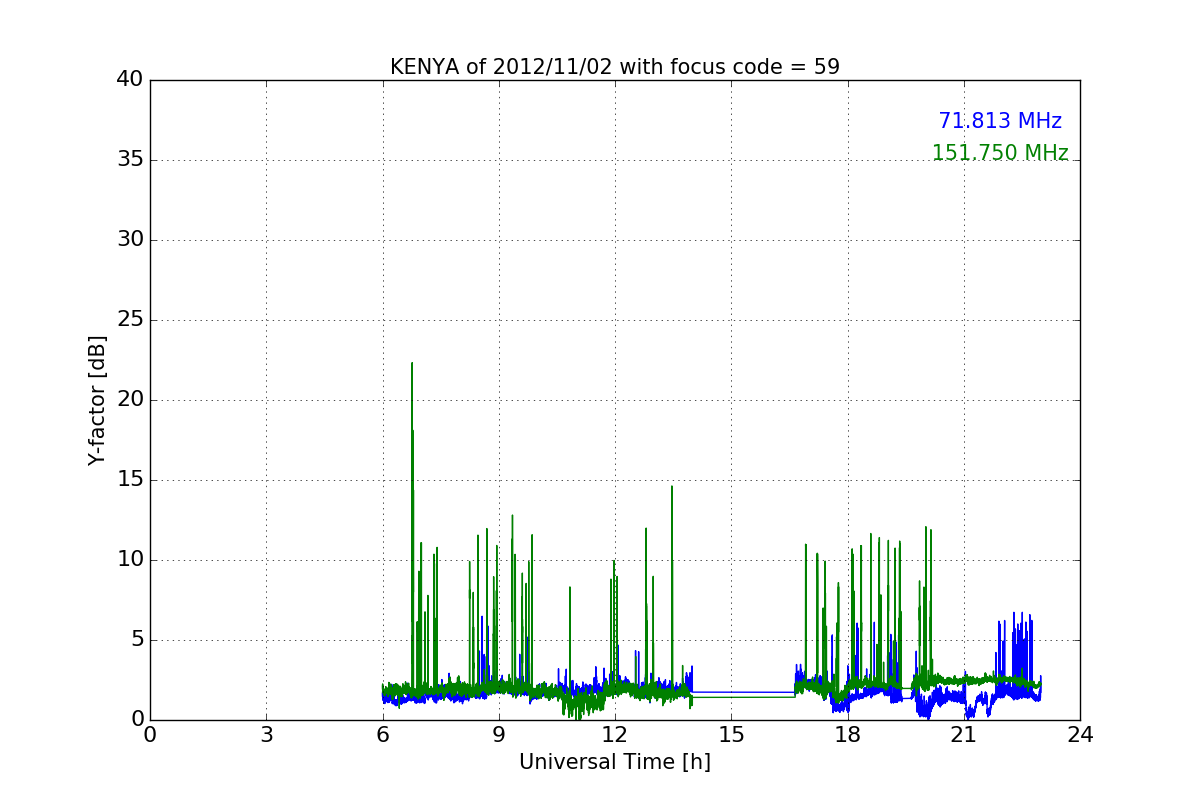Click the Universal Time [h] axis label

coord(615,762)
